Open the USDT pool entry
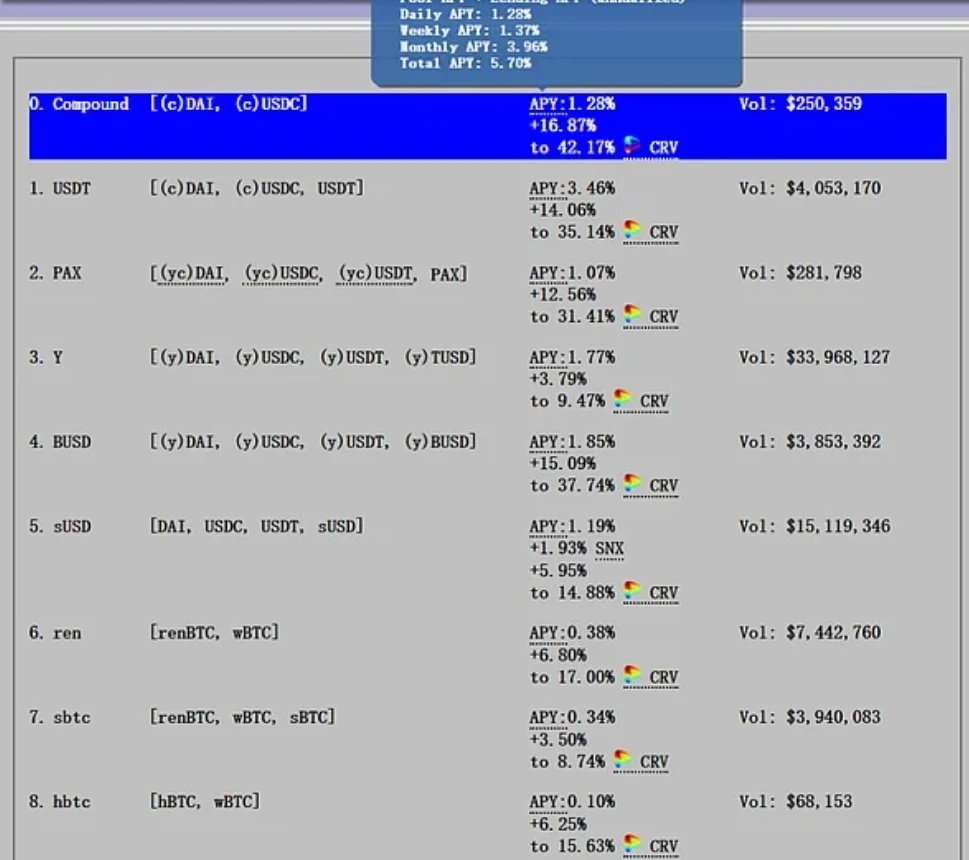This screenshot has width=969, height=860. point(488,211)
